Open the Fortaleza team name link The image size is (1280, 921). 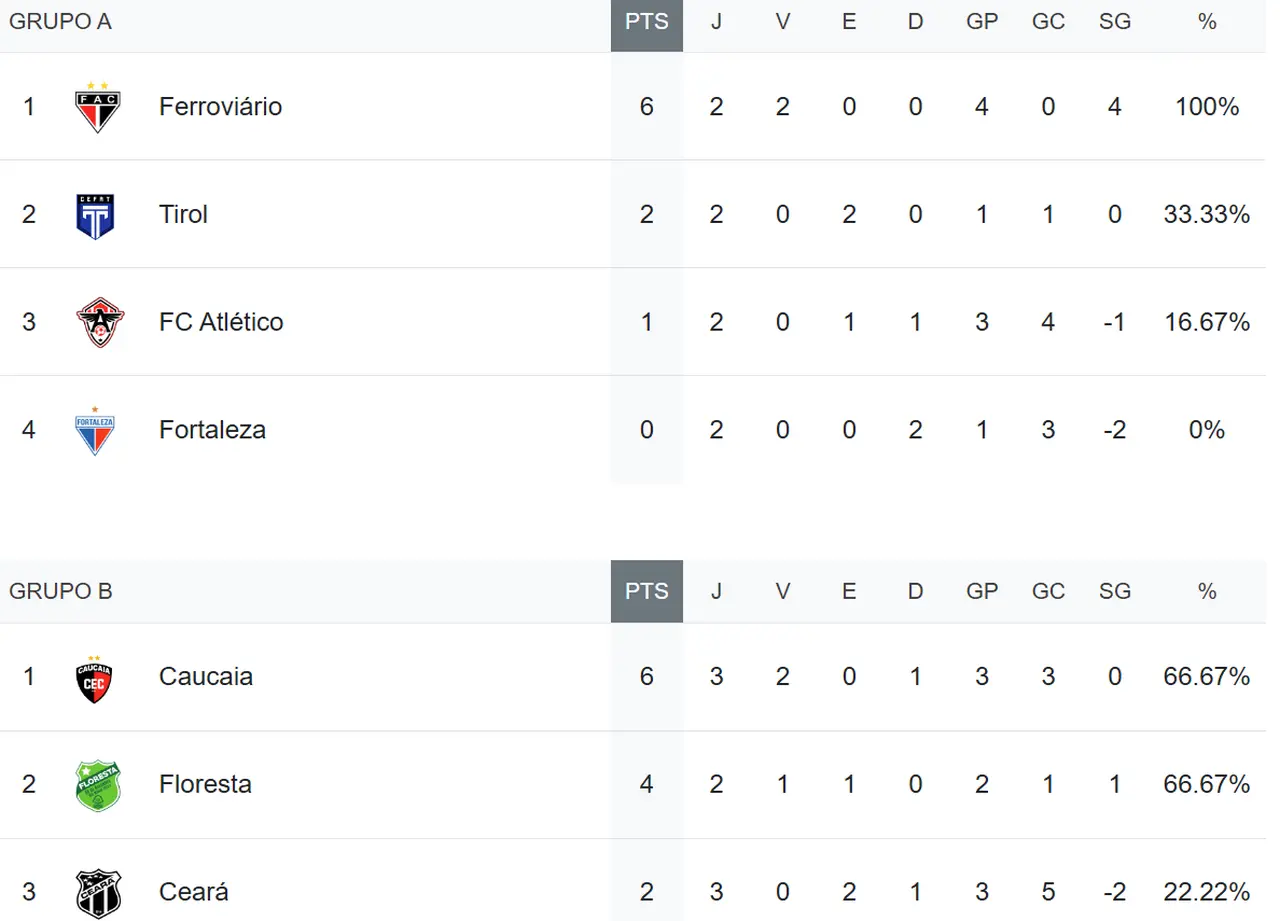[212, 430]
